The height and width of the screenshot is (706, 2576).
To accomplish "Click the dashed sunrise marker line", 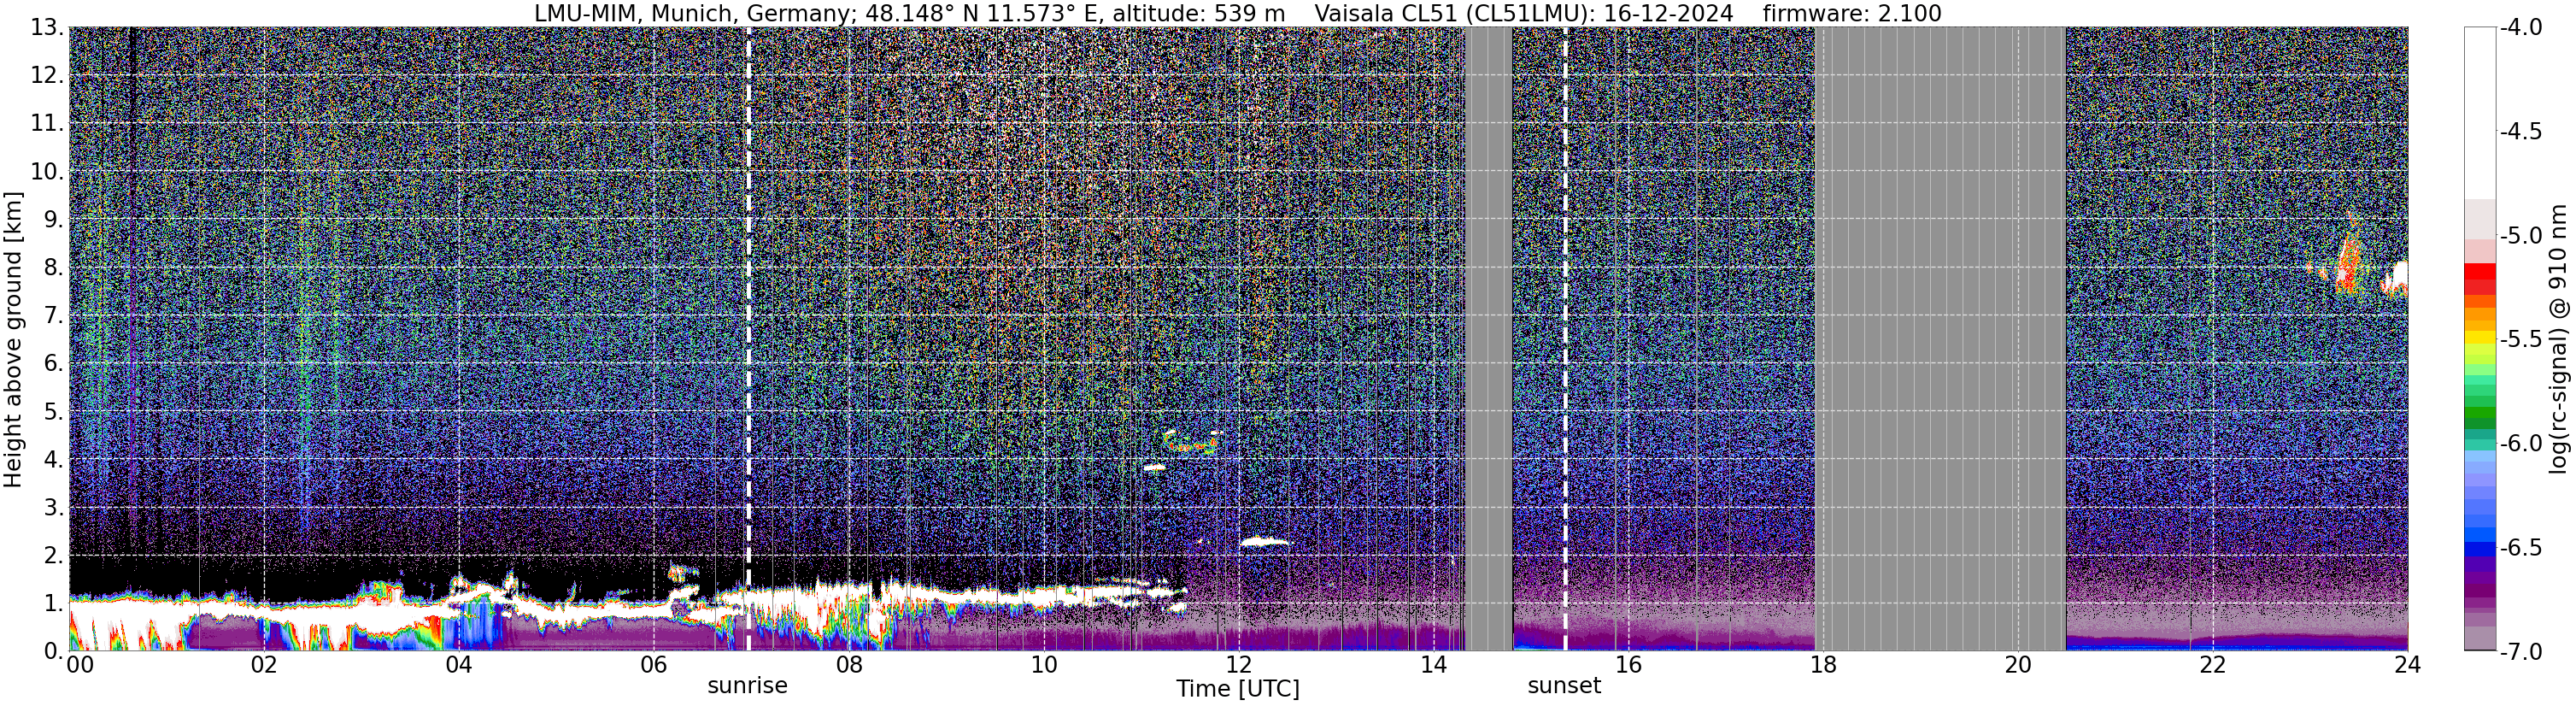I will pos(748,338).
